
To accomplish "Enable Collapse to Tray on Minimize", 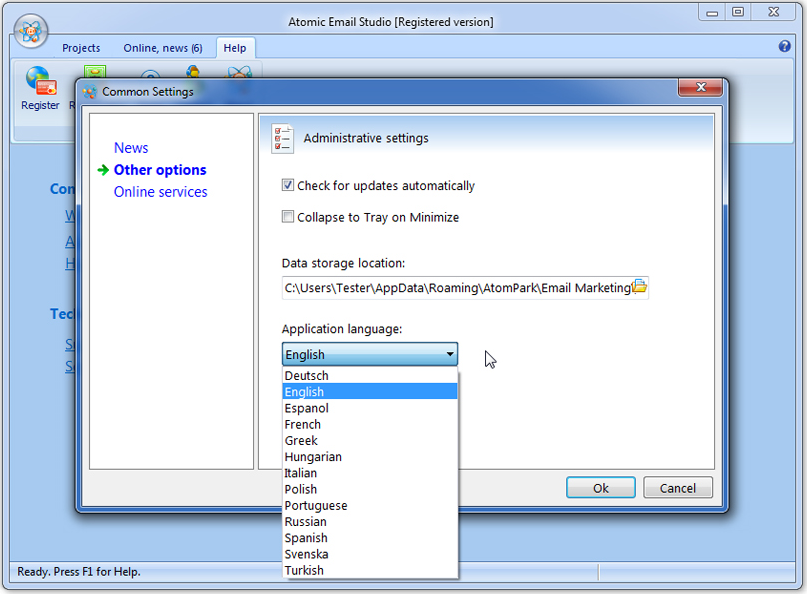I will point(287,217).
